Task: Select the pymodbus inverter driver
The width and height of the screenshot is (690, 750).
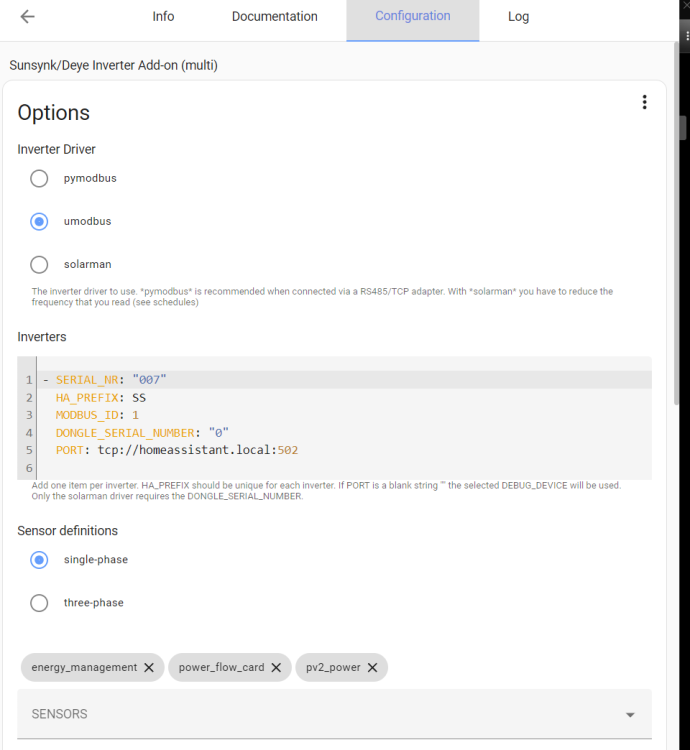Action: [39, 178]
